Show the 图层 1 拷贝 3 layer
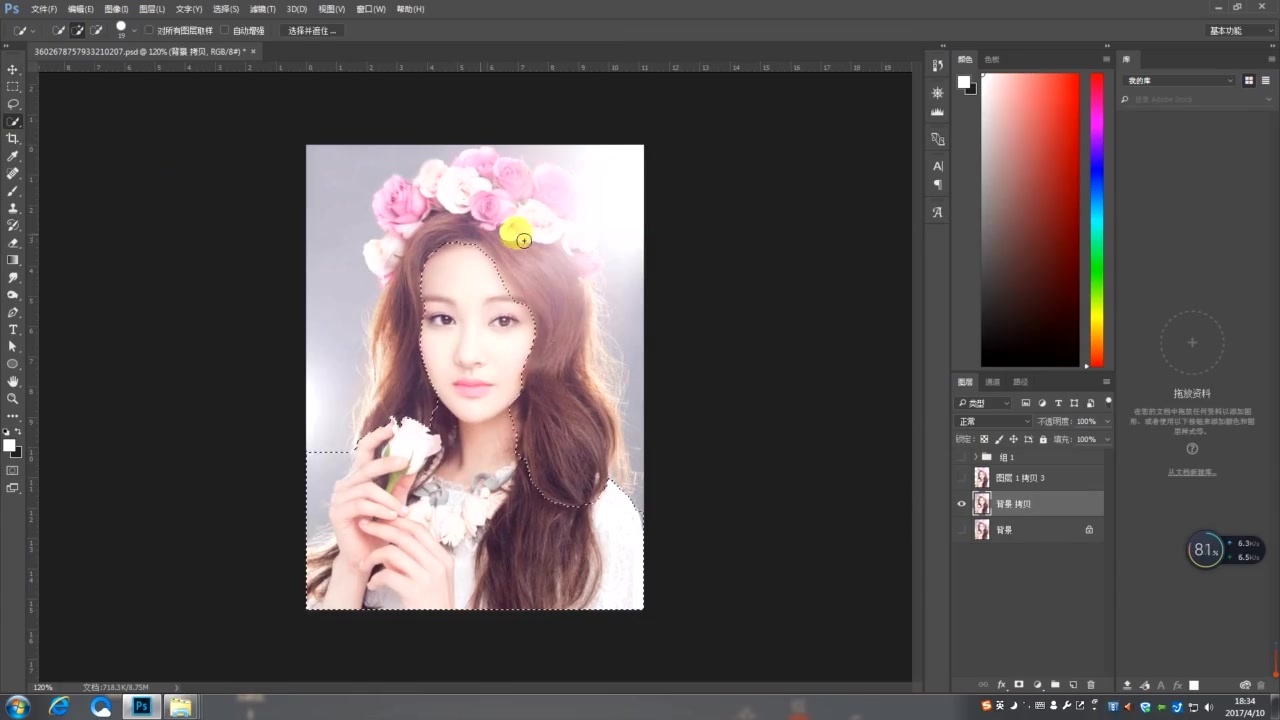 tap(962, 478)
